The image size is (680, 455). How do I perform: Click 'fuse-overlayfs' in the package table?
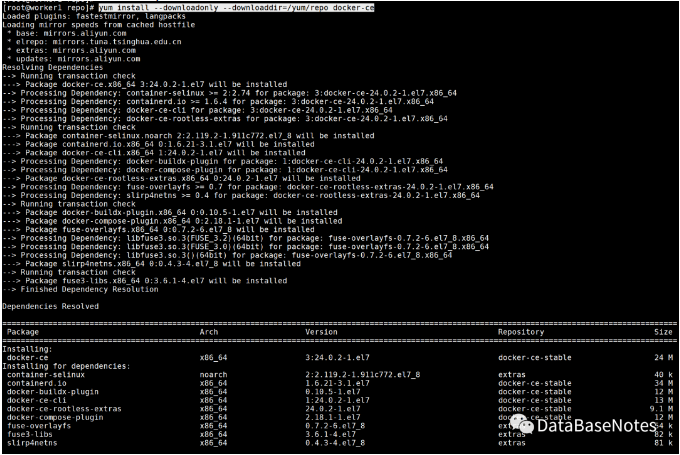(39, 426)
